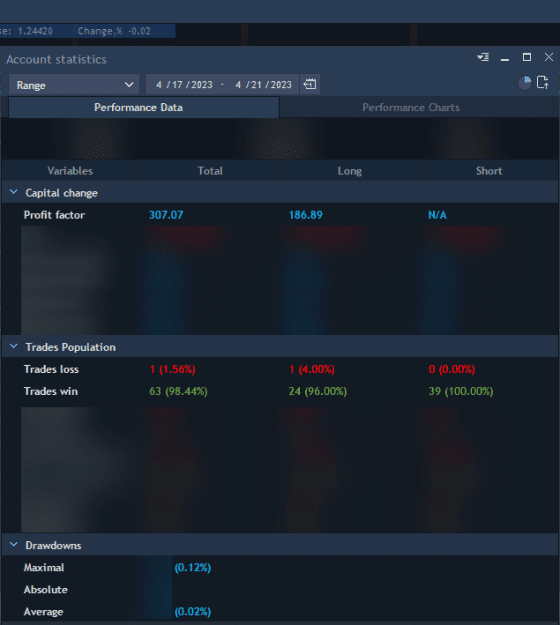This screenshot has height=625, width=560.
Task: Click the Account statistics panel title
Action: tap(56, 59)
